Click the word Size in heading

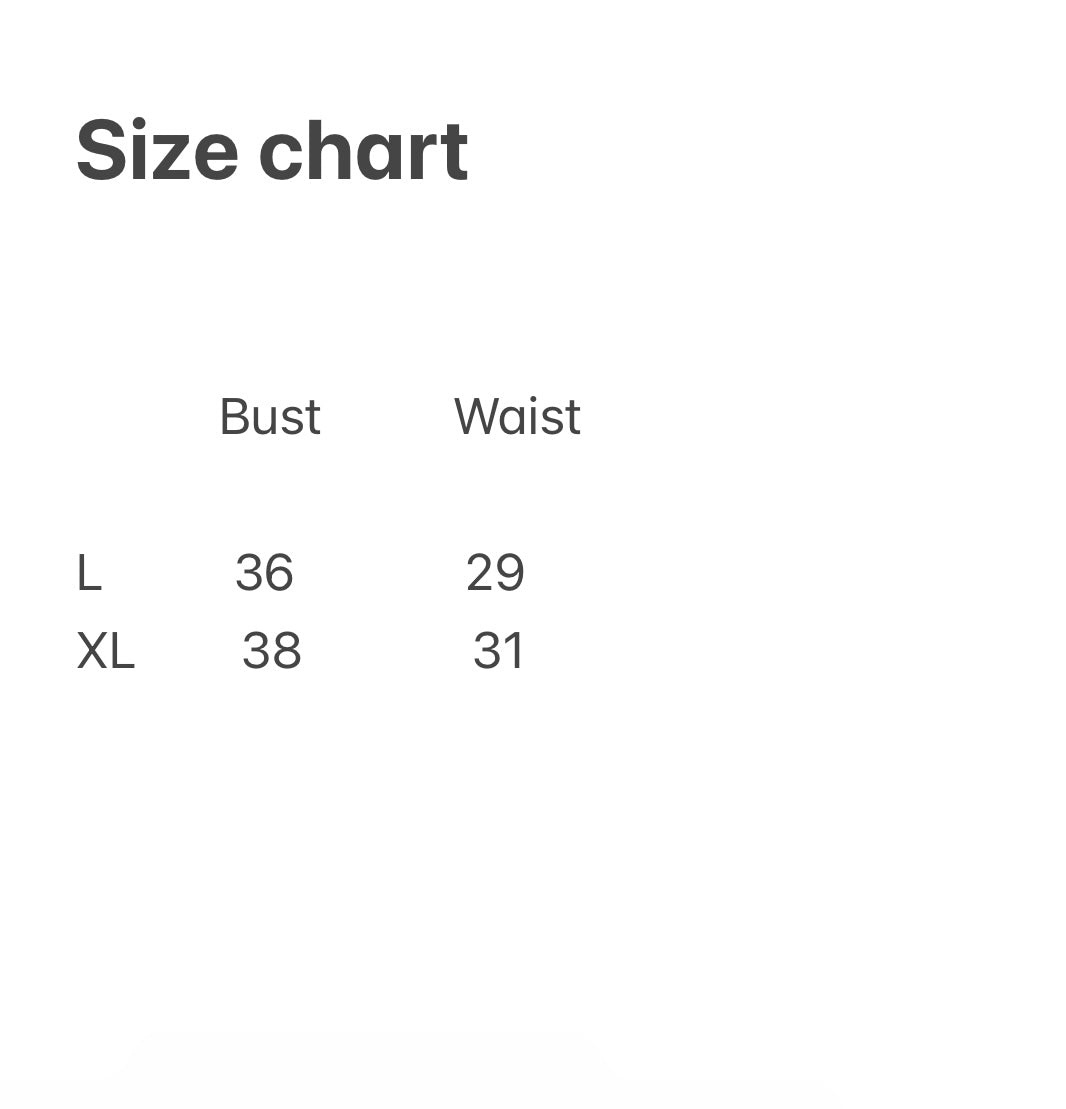pyautogui.click(x=157, y=151)
